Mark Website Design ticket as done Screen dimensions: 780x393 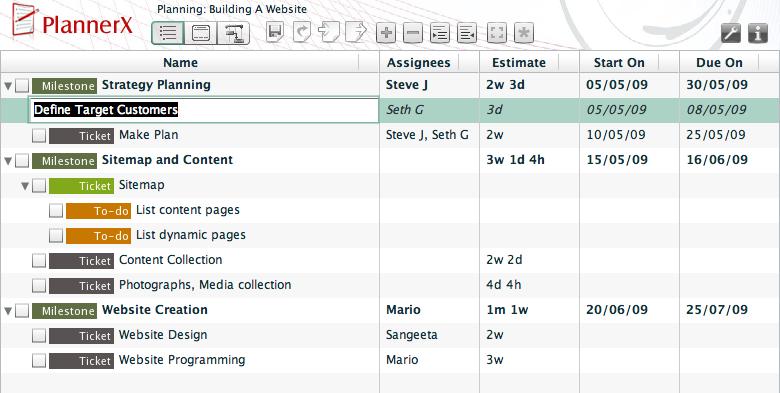click(39, 336)
